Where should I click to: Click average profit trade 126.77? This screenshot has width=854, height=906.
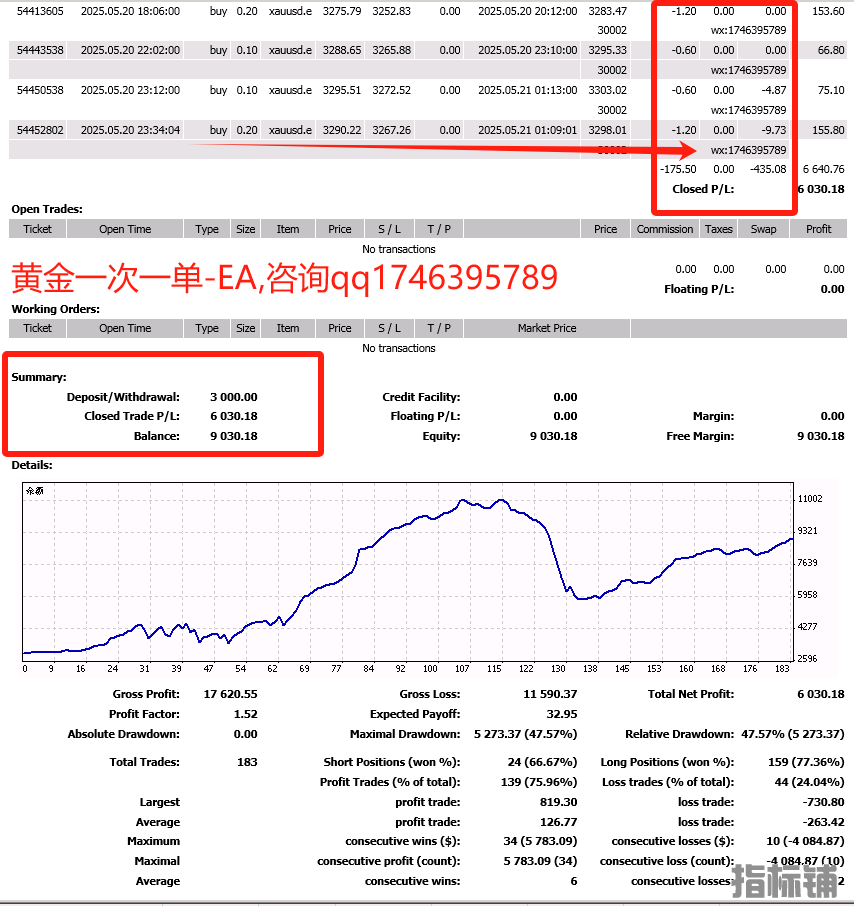[558, 822]
